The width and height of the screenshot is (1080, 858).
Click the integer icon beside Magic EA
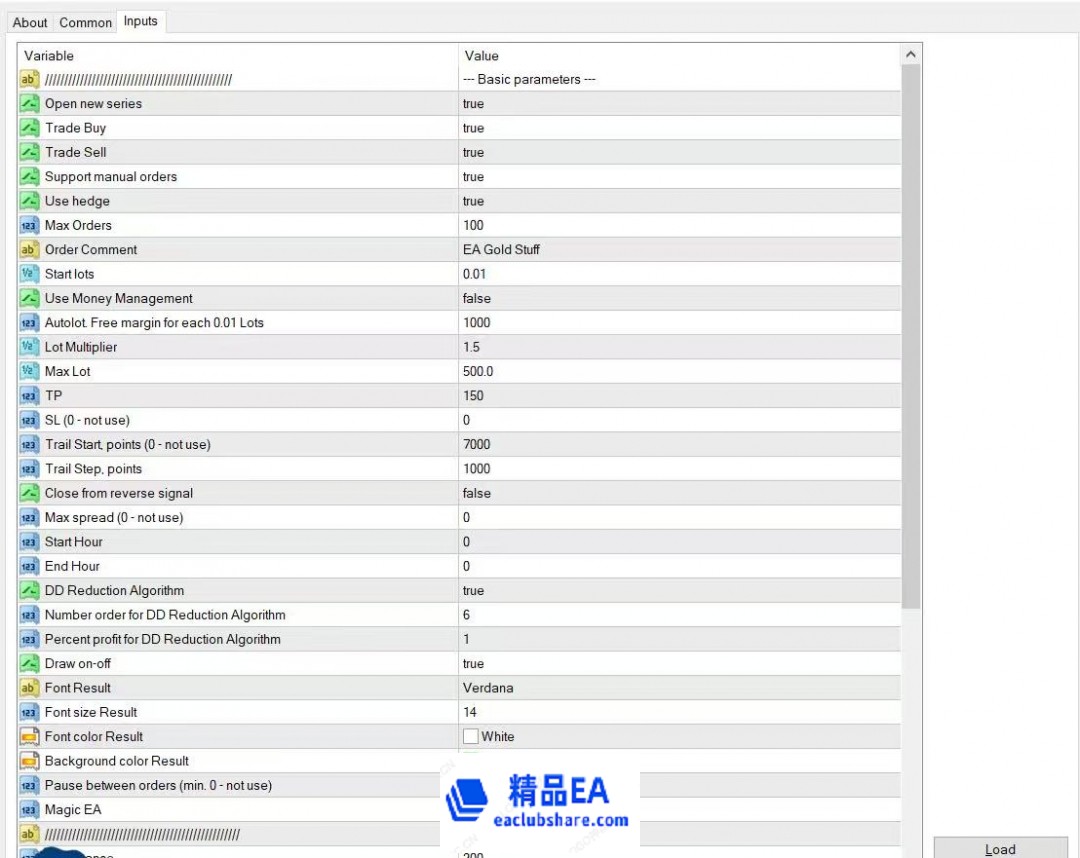coord(29,810)
